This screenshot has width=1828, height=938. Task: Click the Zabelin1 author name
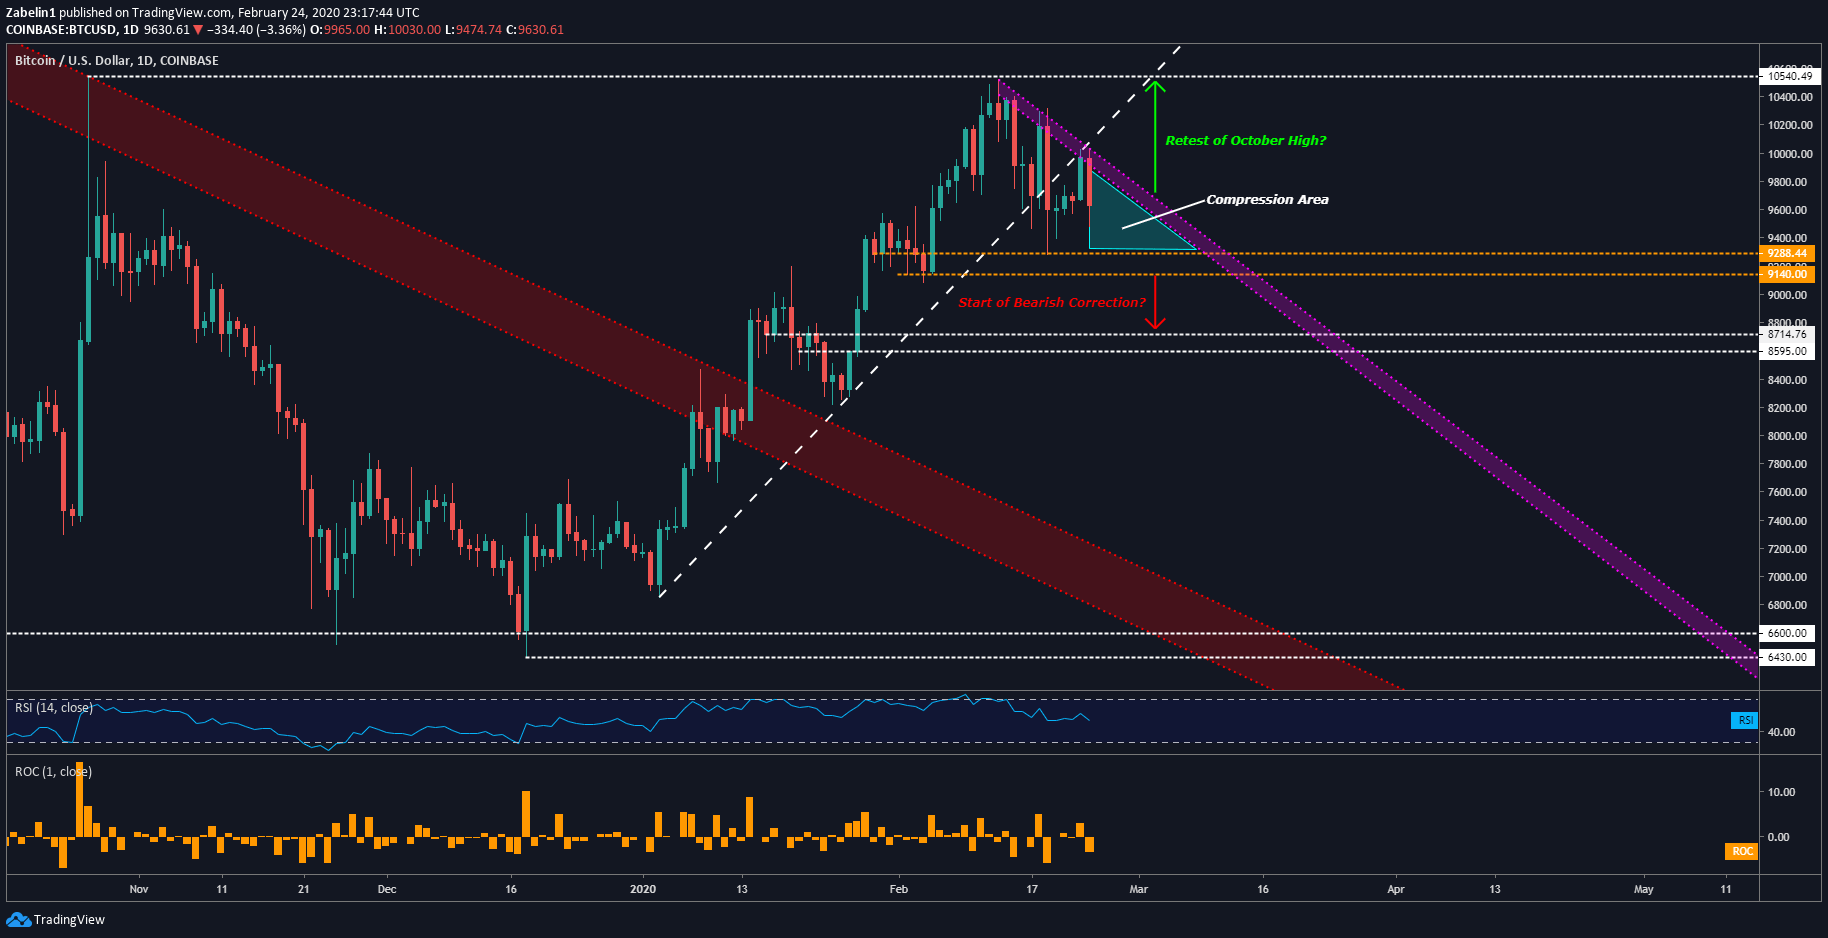tap(31, 13)
